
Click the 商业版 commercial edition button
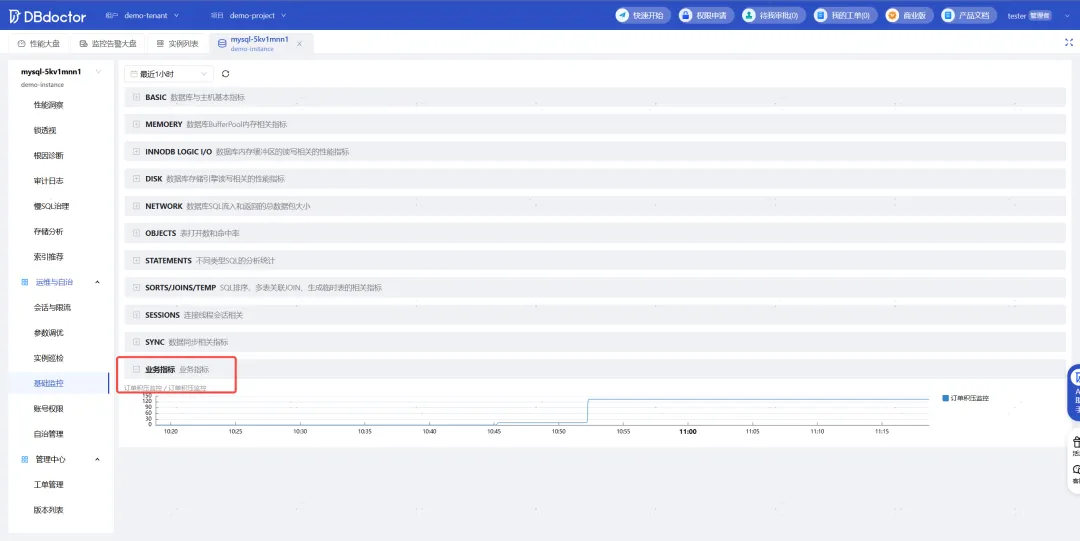tap(909, 15)
